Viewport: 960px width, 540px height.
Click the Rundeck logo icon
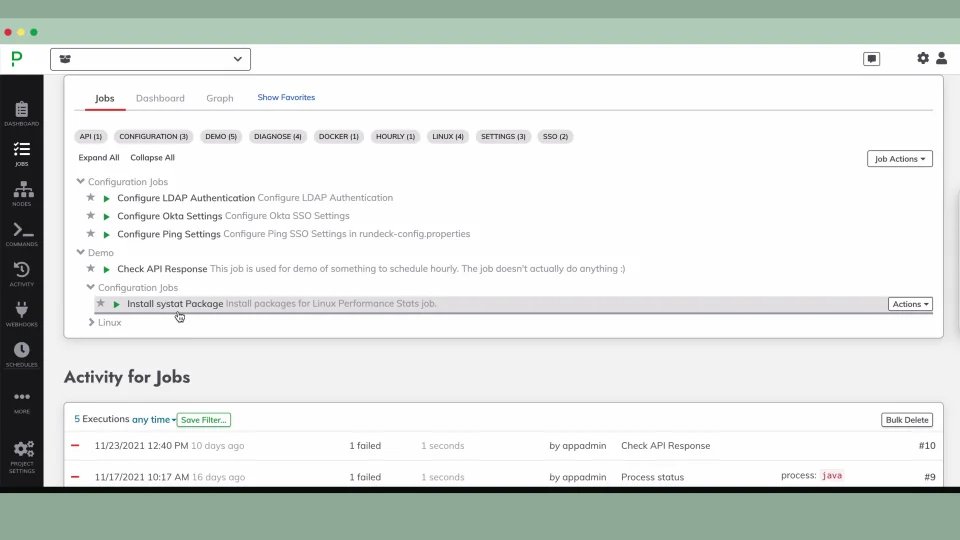[17, 59]
